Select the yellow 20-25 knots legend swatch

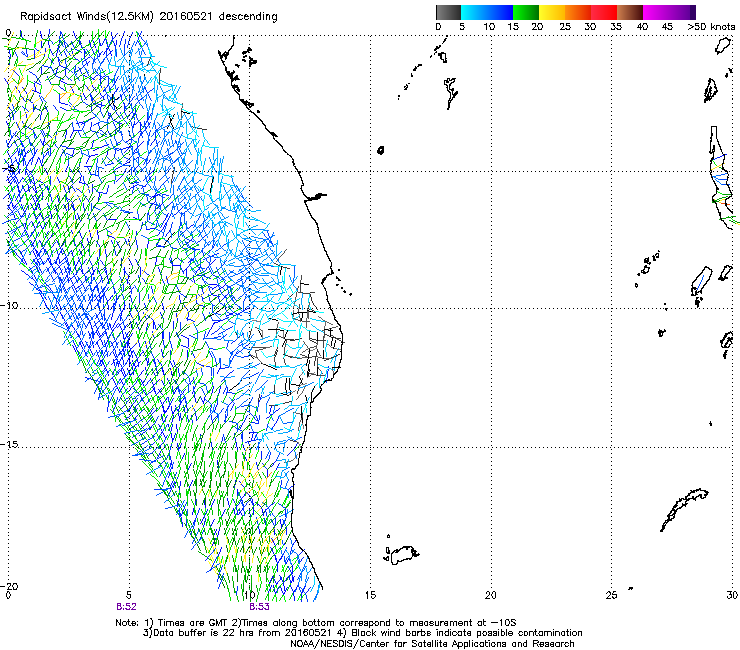pyautogui.click(x=552, y=12)
